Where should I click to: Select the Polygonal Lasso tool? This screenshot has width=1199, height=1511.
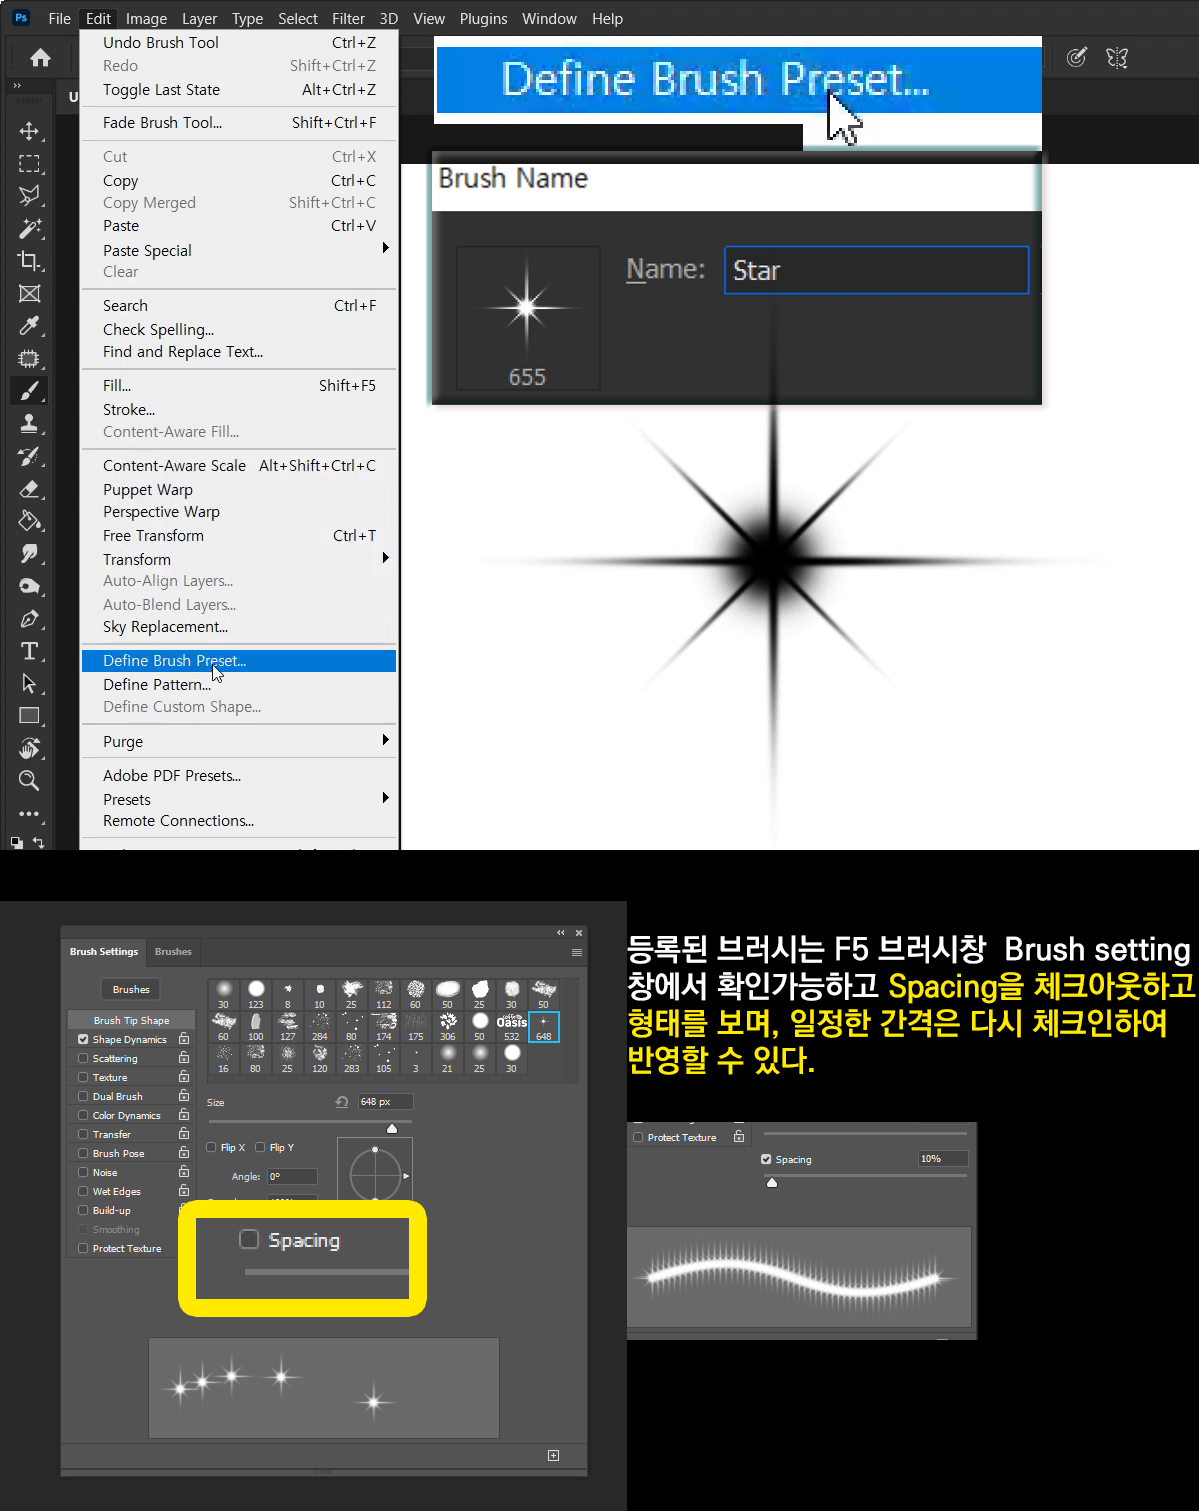click(x=29, y=196)
